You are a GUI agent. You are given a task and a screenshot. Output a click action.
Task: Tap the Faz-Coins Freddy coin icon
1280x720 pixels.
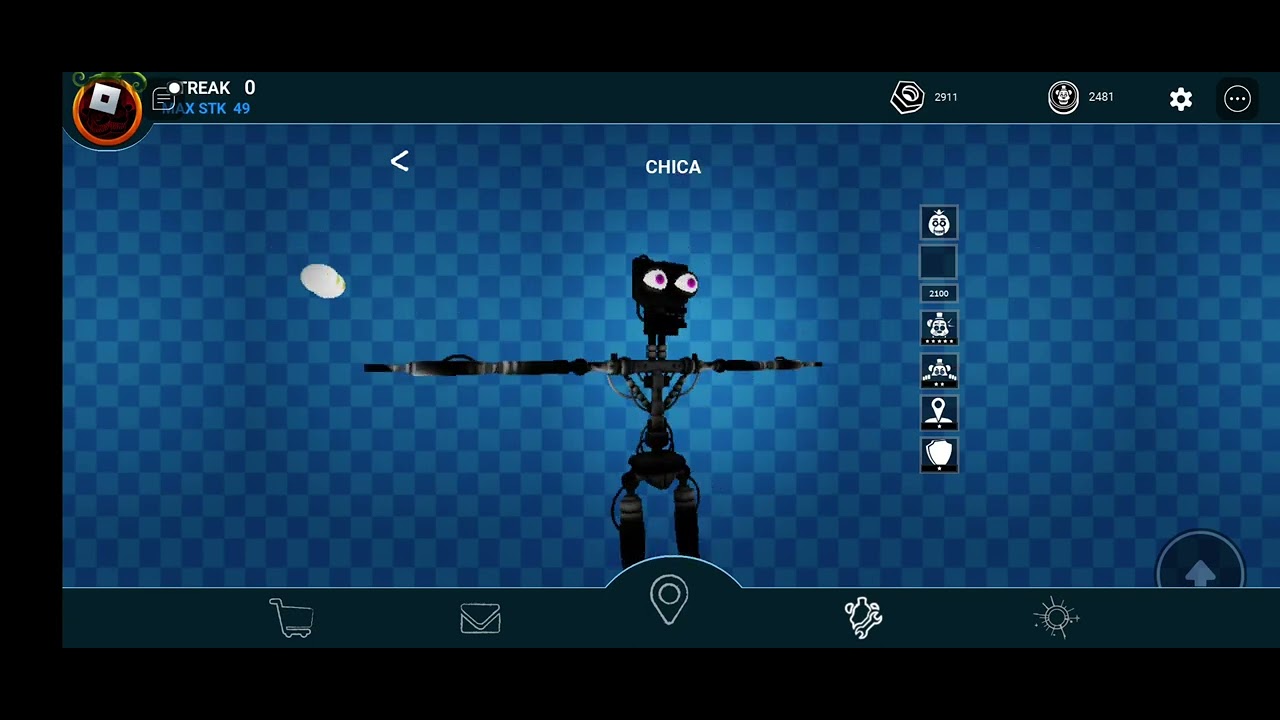[x=1063, y=97]
